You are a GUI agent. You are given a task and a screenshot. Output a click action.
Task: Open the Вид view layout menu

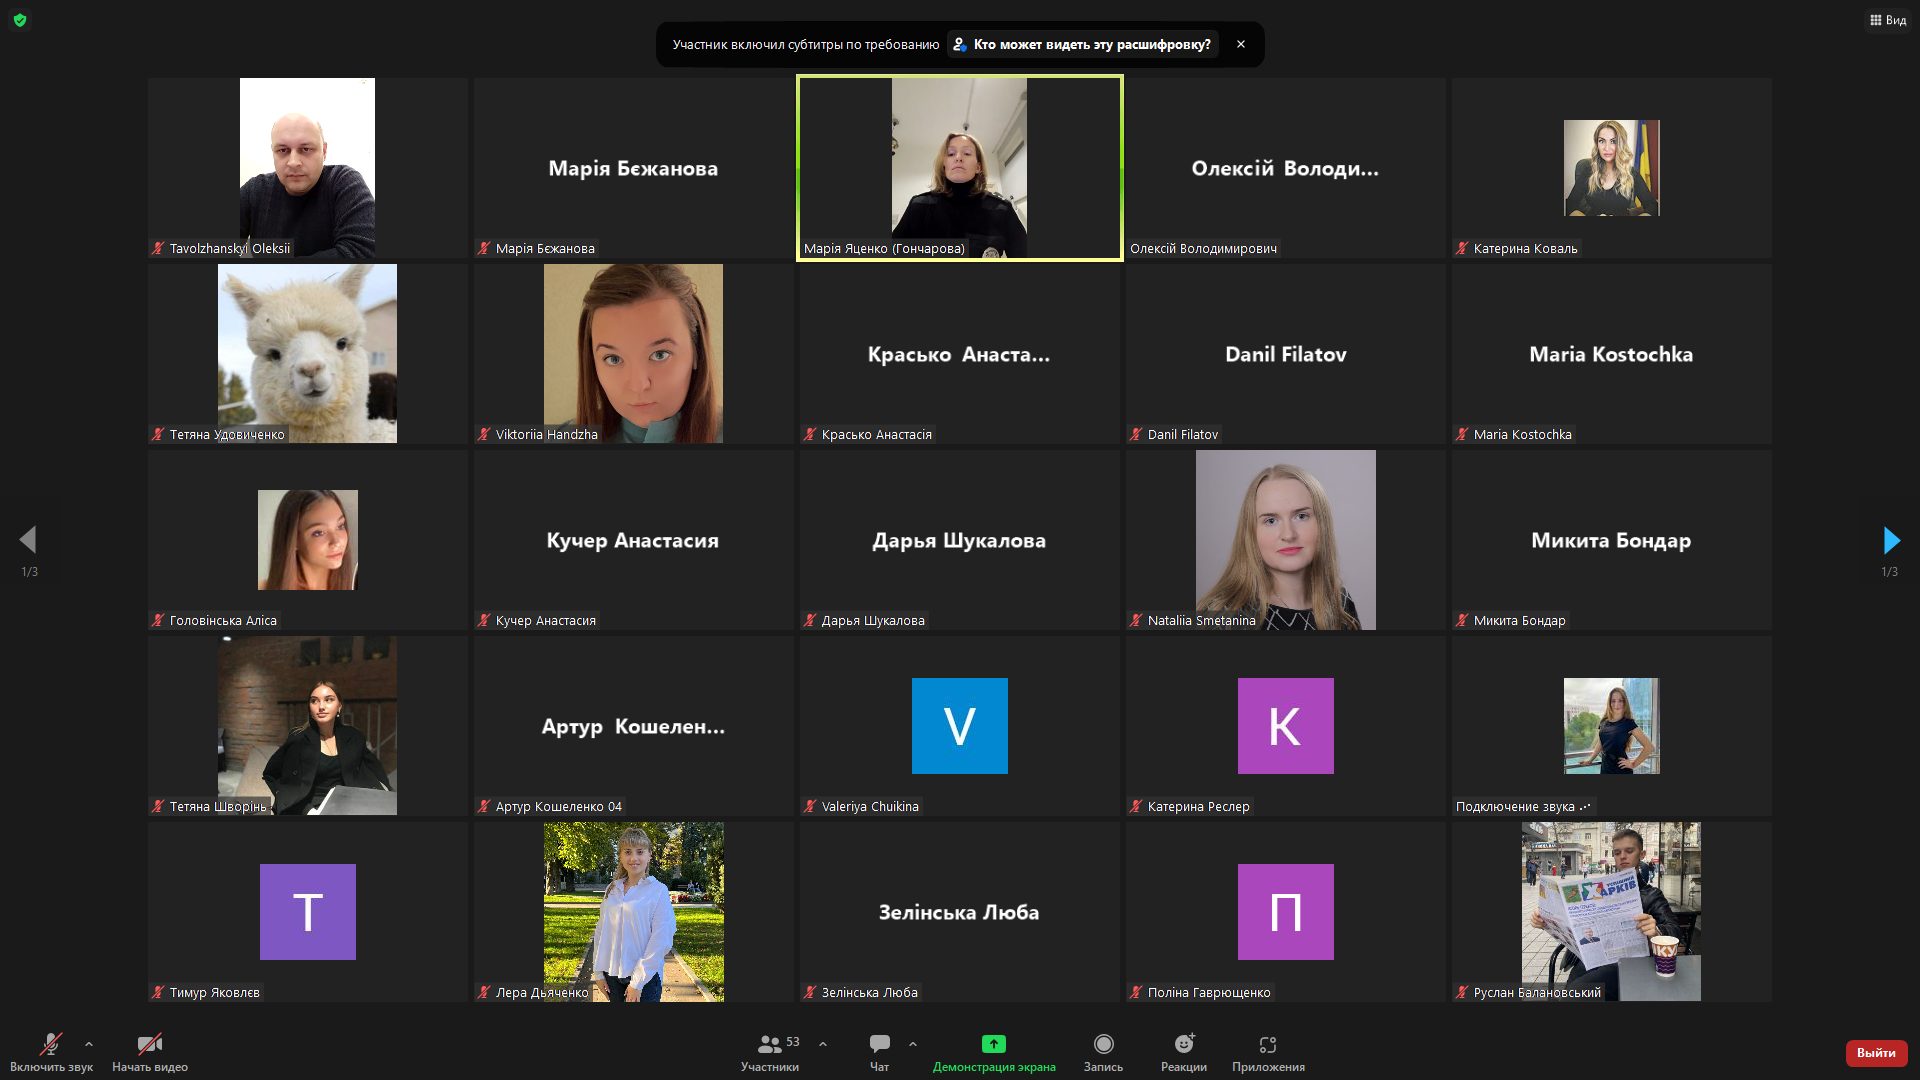[x=1887, y=20]
